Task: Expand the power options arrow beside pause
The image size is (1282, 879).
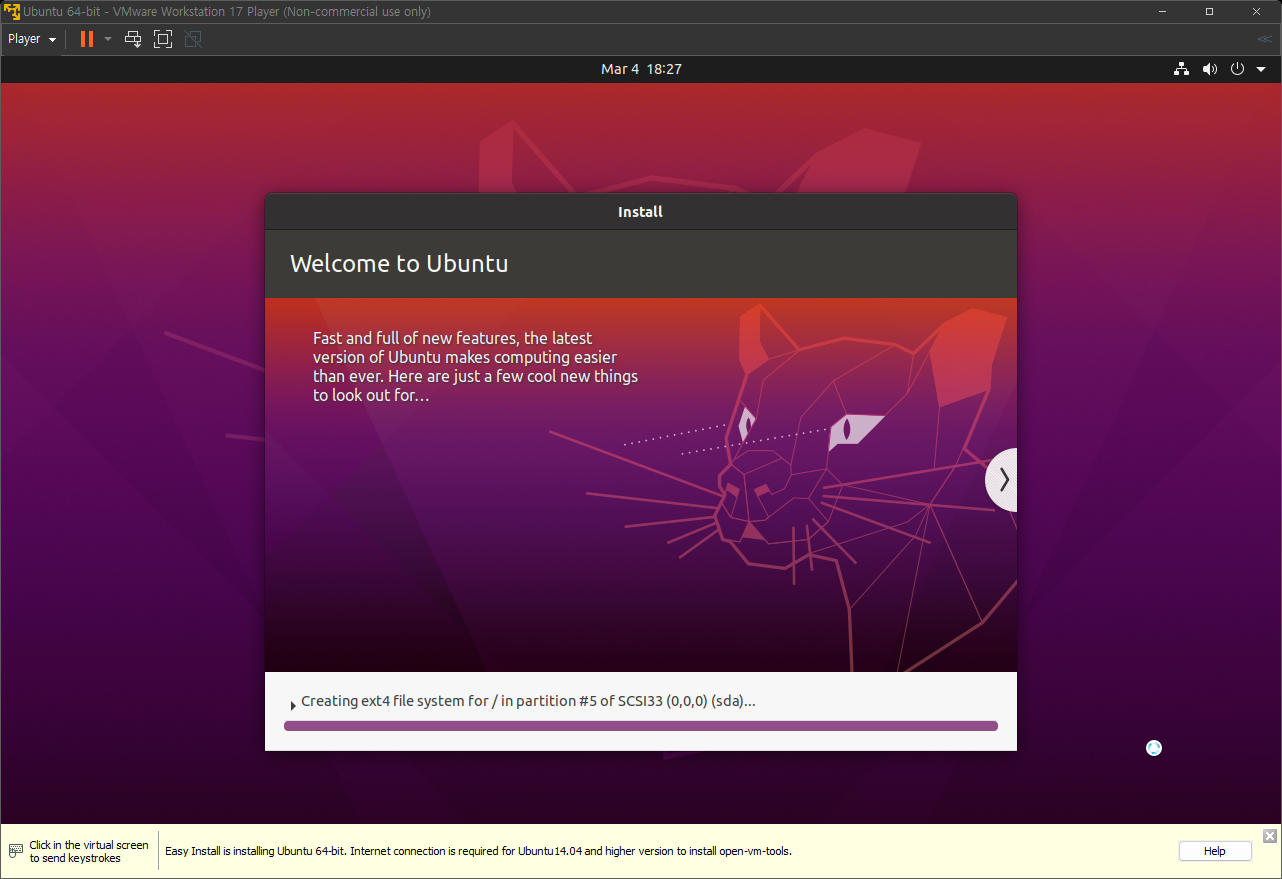Action: [x=108, y=39]
